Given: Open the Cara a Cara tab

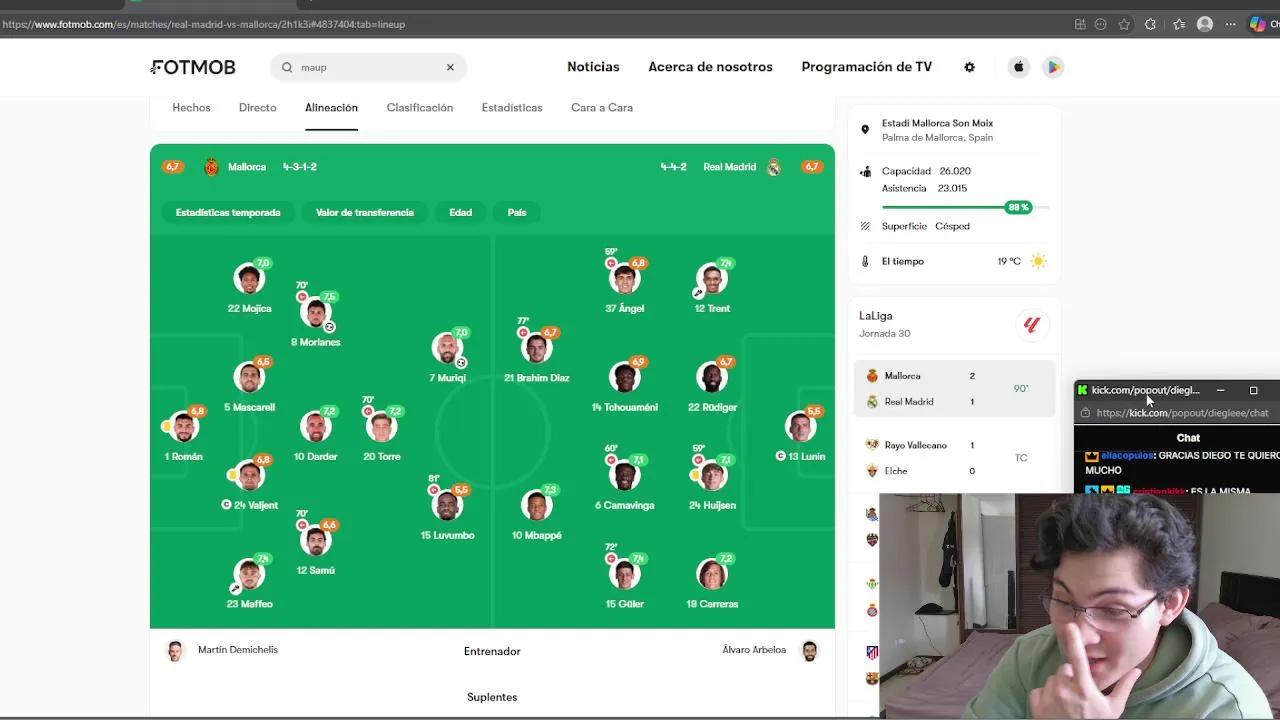Looking at the screenshot, I should coord(602,108).
